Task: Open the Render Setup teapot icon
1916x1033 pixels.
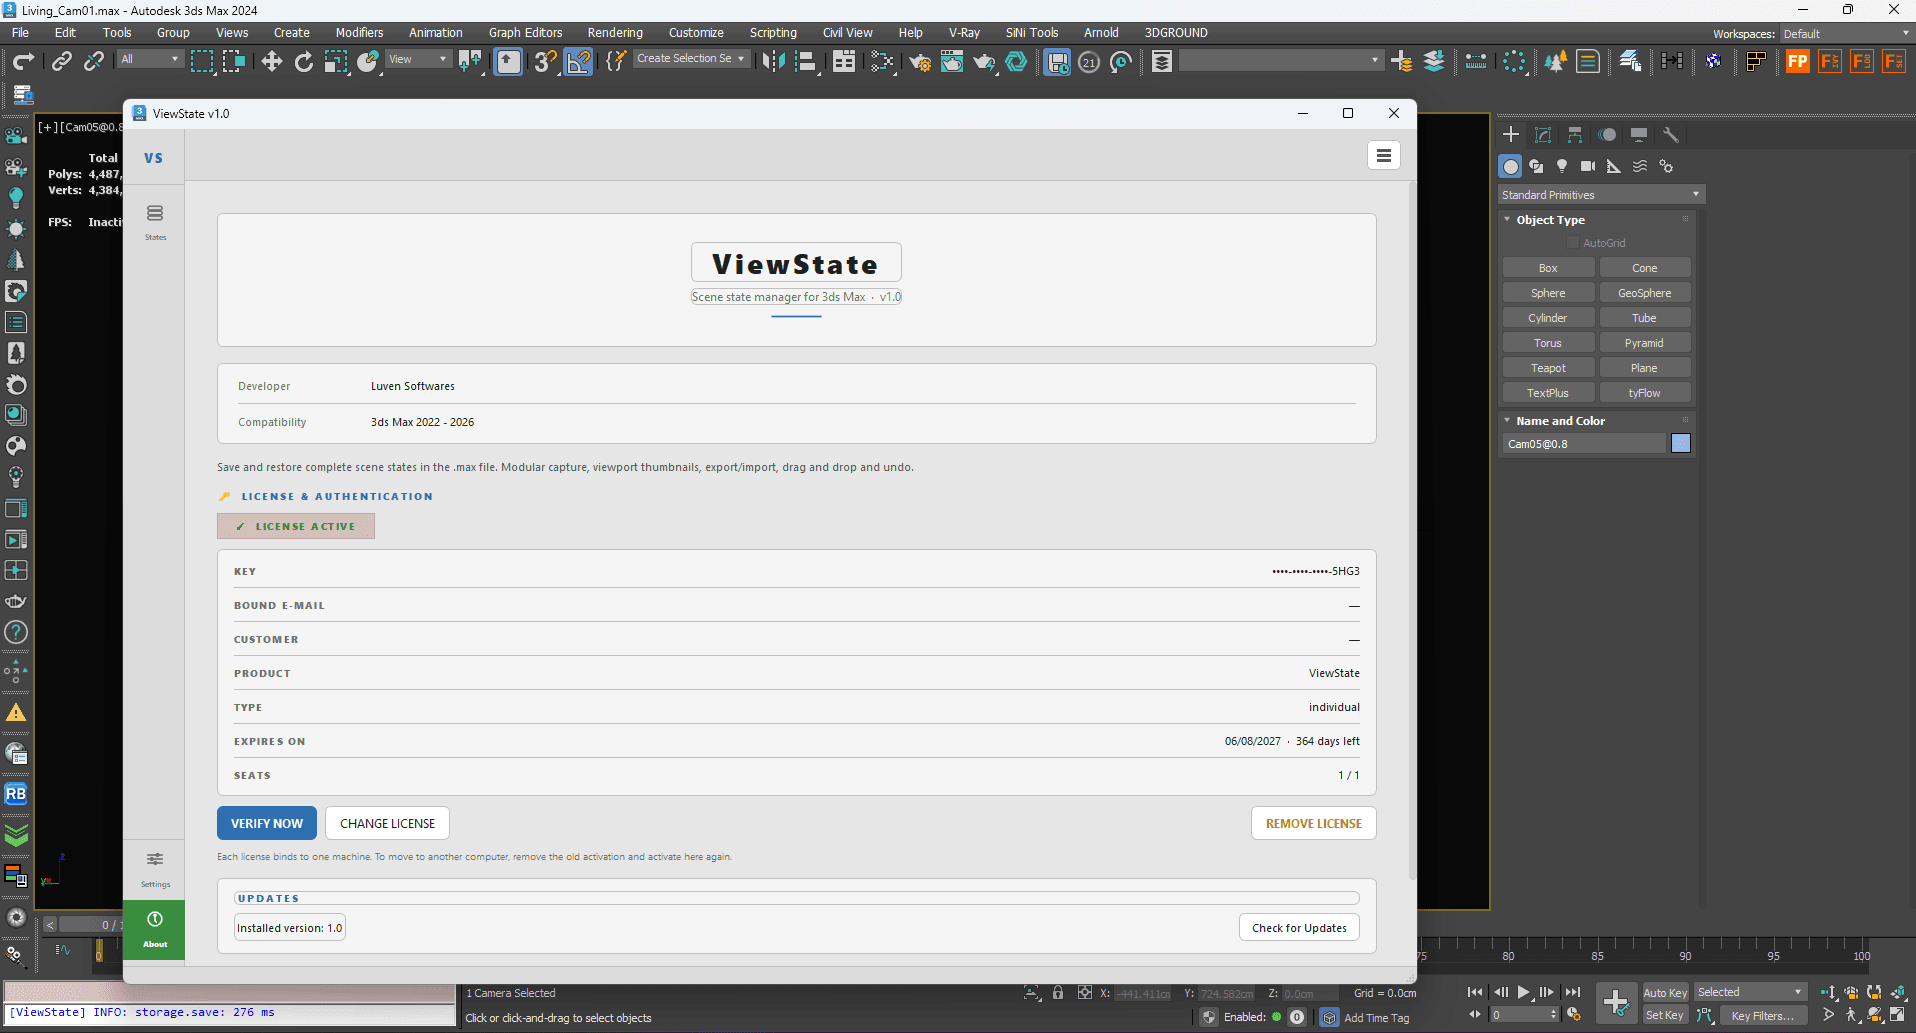Action: point(919,62)
